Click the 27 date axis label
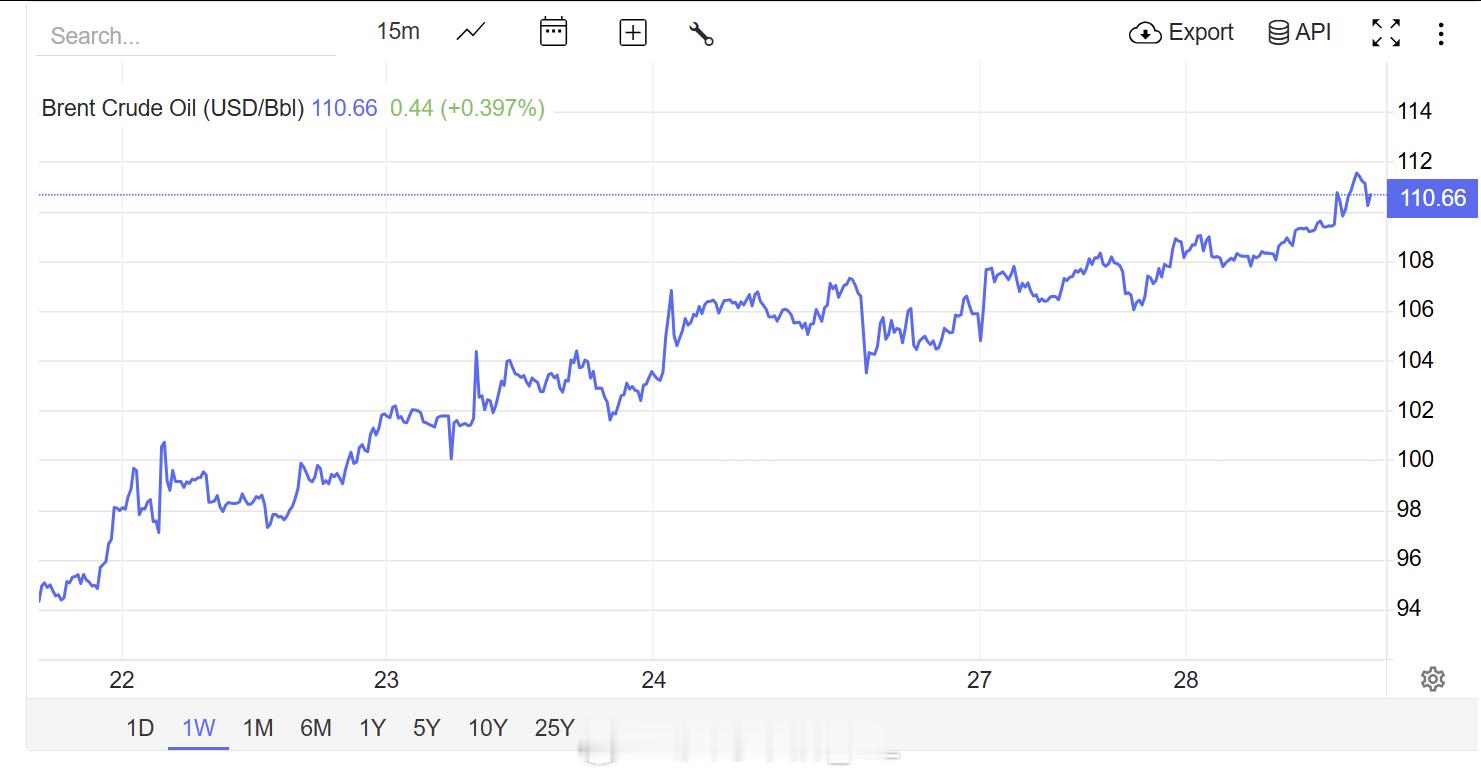 tap(979, 680)
